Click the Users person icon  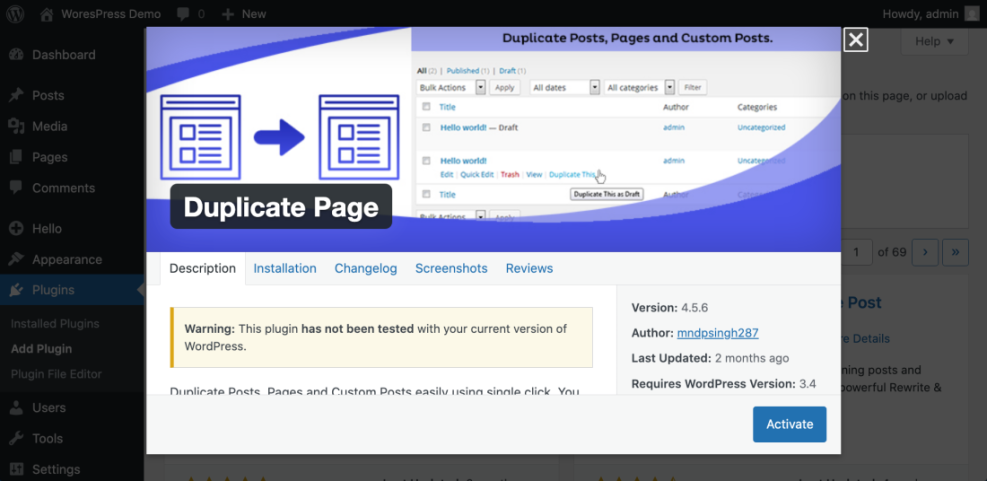[16, 408]
